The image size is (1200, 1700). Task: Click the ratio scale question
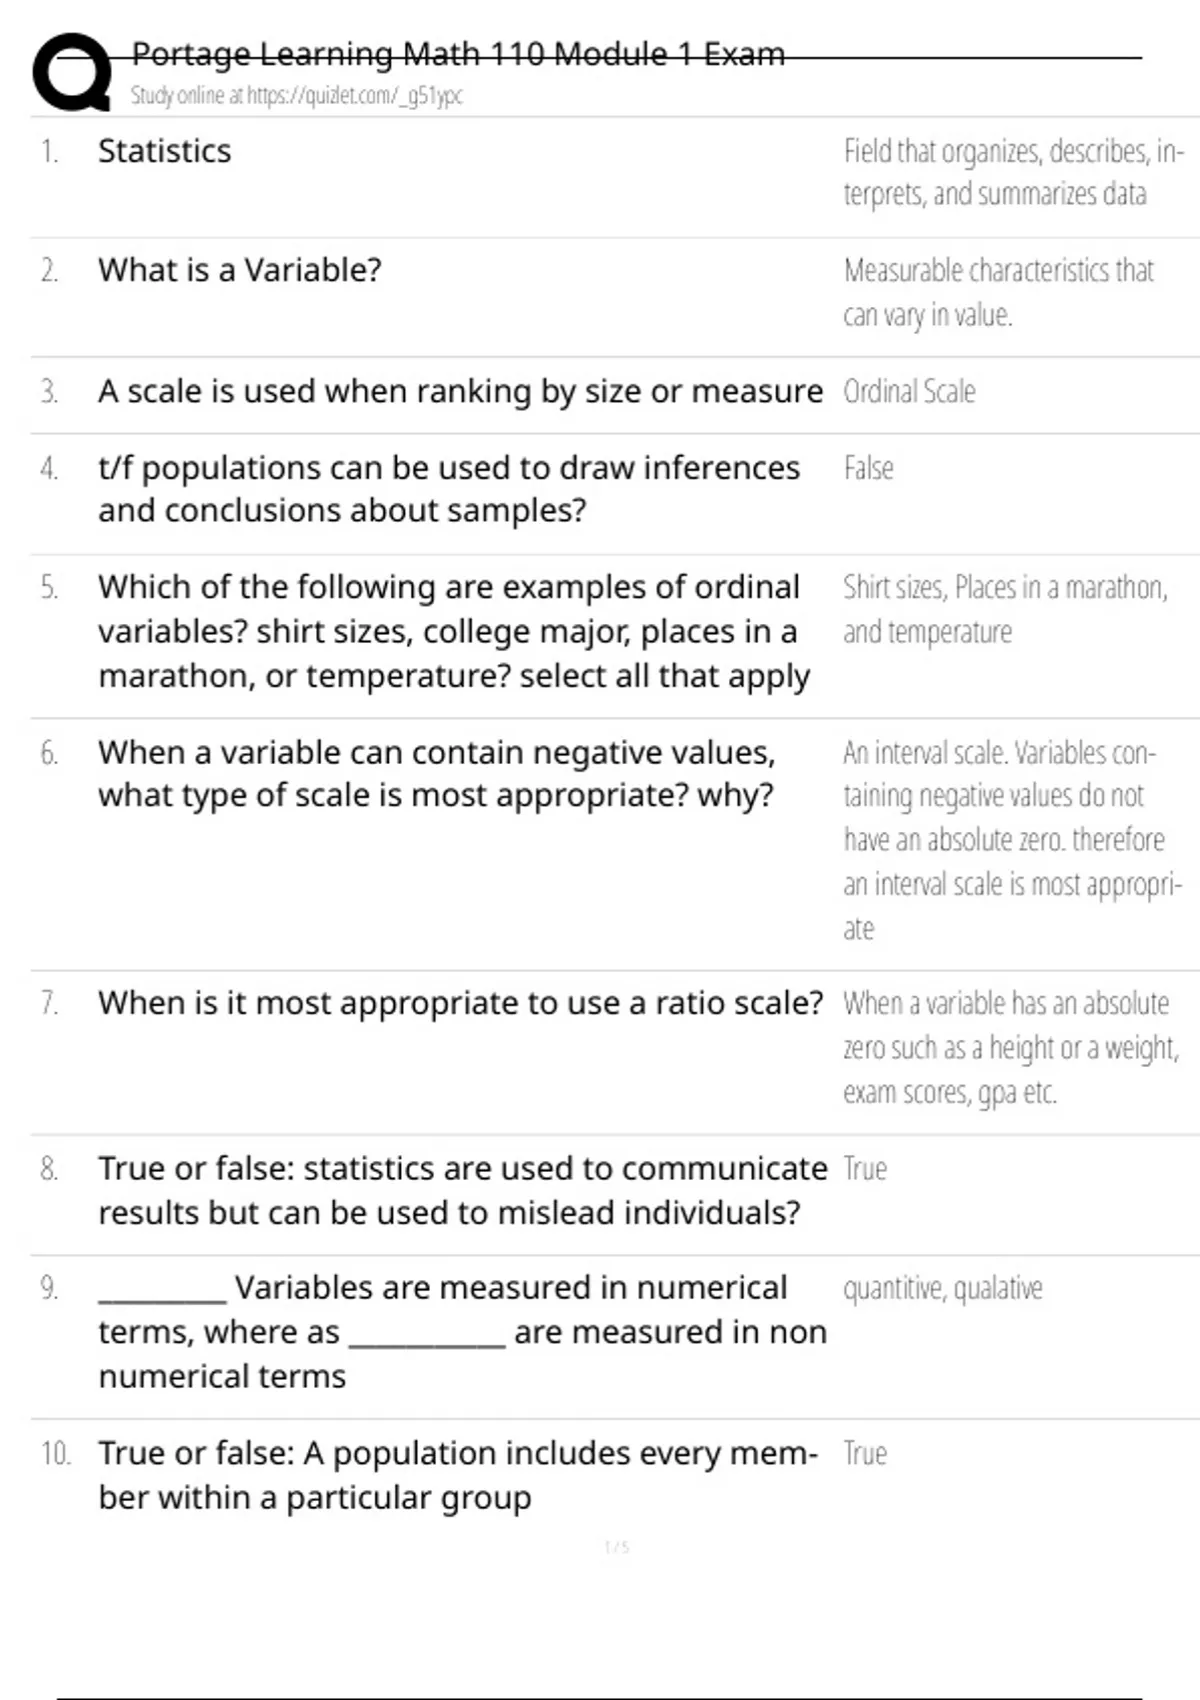[460, 1003]
